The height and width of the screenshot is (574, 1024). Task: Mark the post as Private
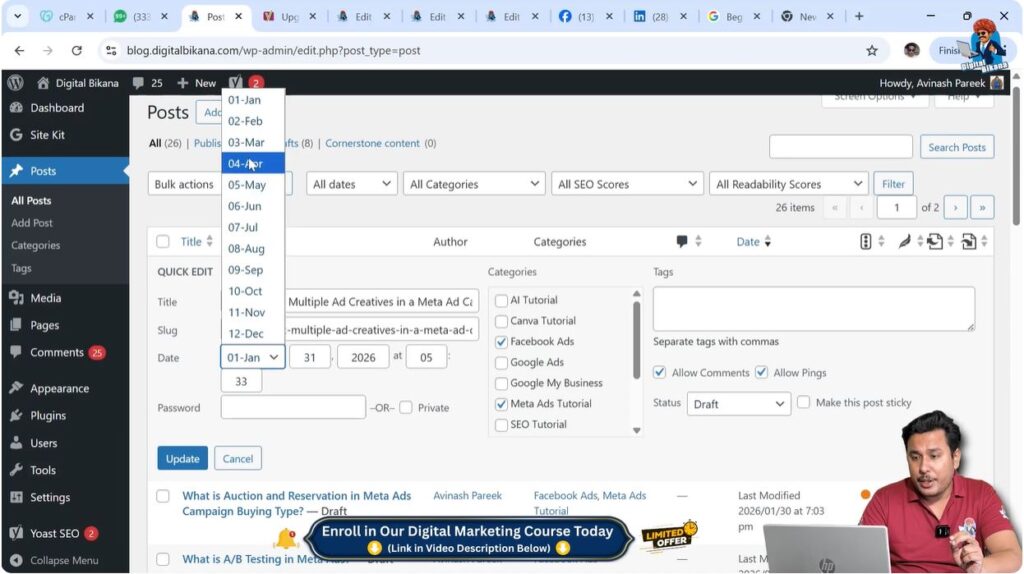(406, 407)
